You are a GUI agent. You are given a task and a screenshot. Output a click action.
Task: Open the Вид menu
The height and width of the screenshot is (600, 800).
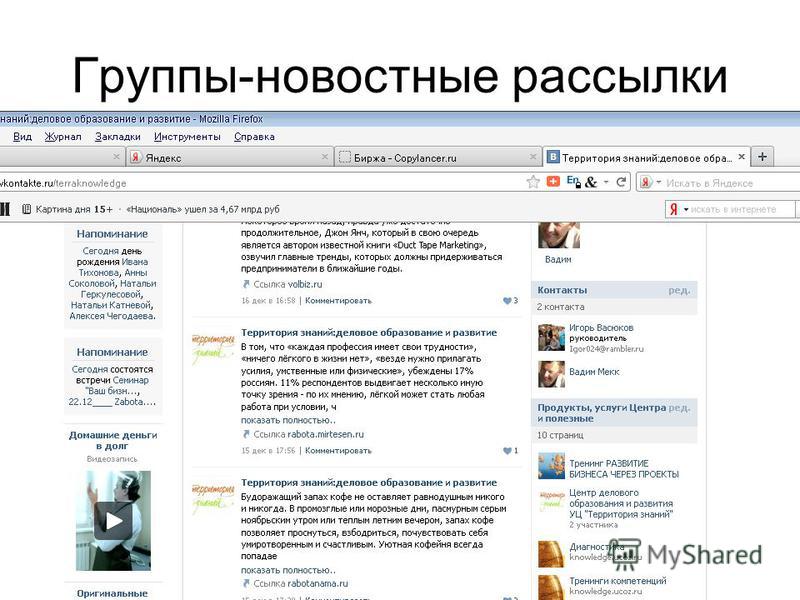coord(22,137)
